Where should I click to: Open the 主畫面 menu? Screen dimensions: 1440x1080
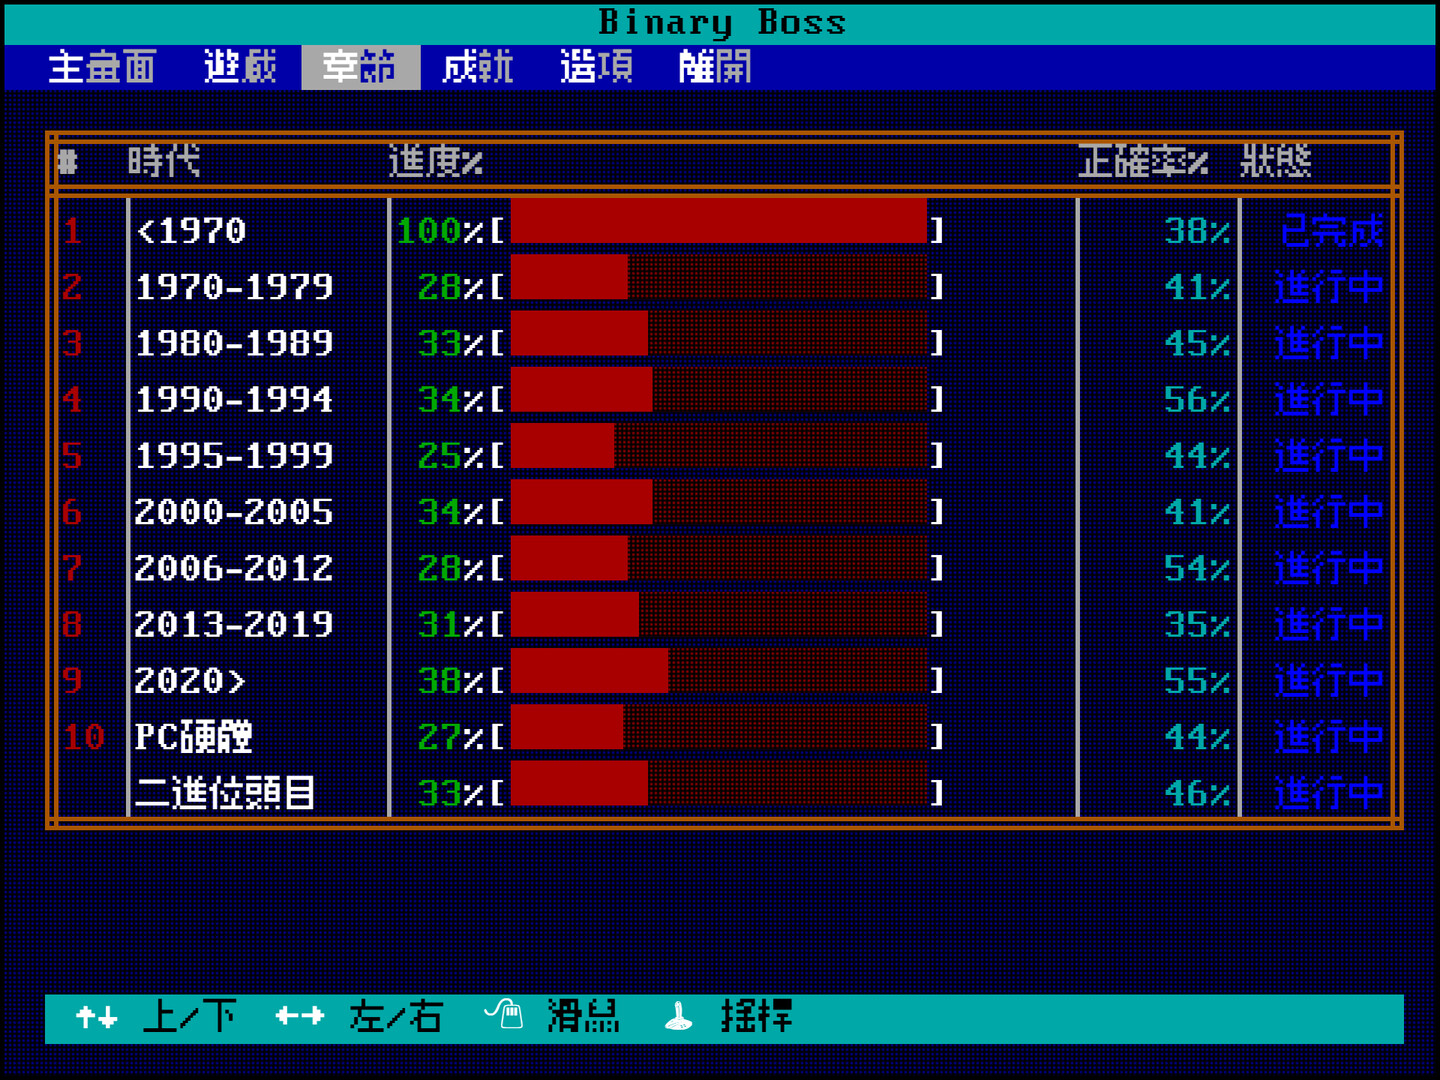[x=102, y=68]
